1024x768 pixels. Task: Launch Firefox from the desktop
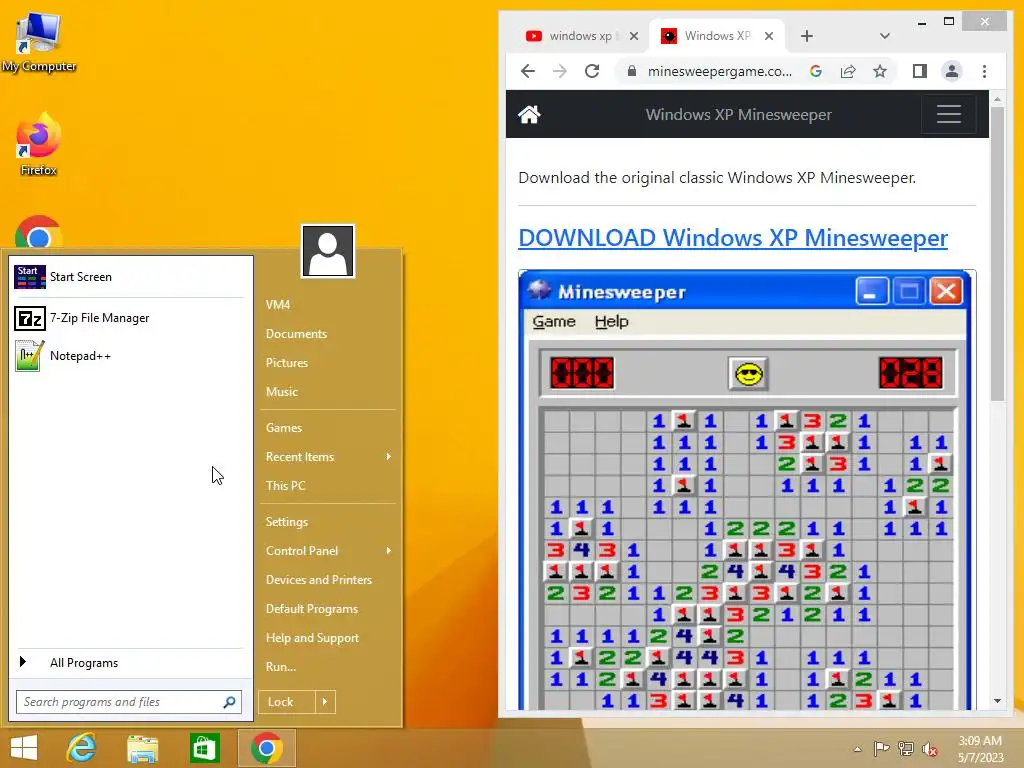click(x=39, y=145)
